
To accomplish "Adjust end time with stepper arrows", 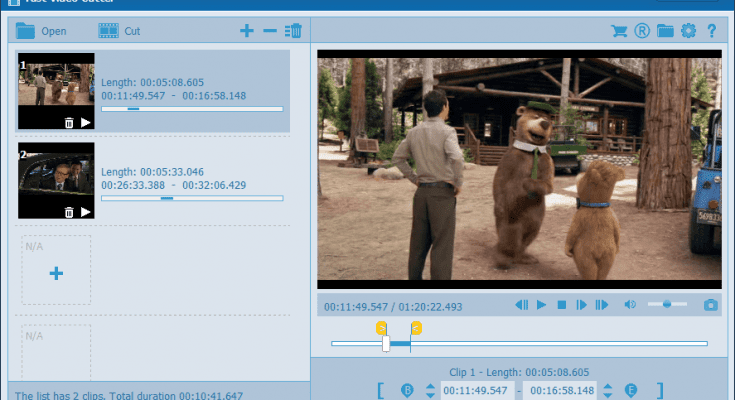I will click(608, 390).
